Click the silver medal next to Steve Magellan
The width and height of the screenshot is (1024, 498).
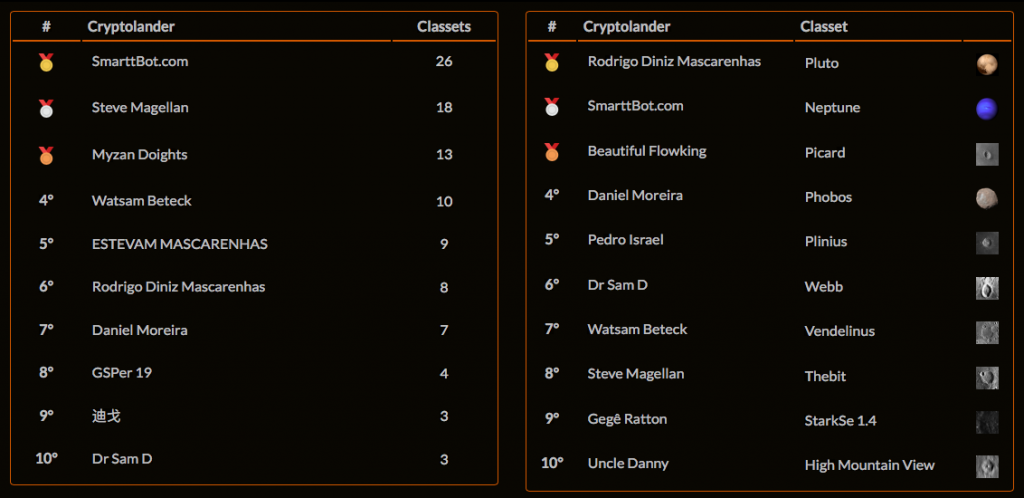tap(46, 108)
